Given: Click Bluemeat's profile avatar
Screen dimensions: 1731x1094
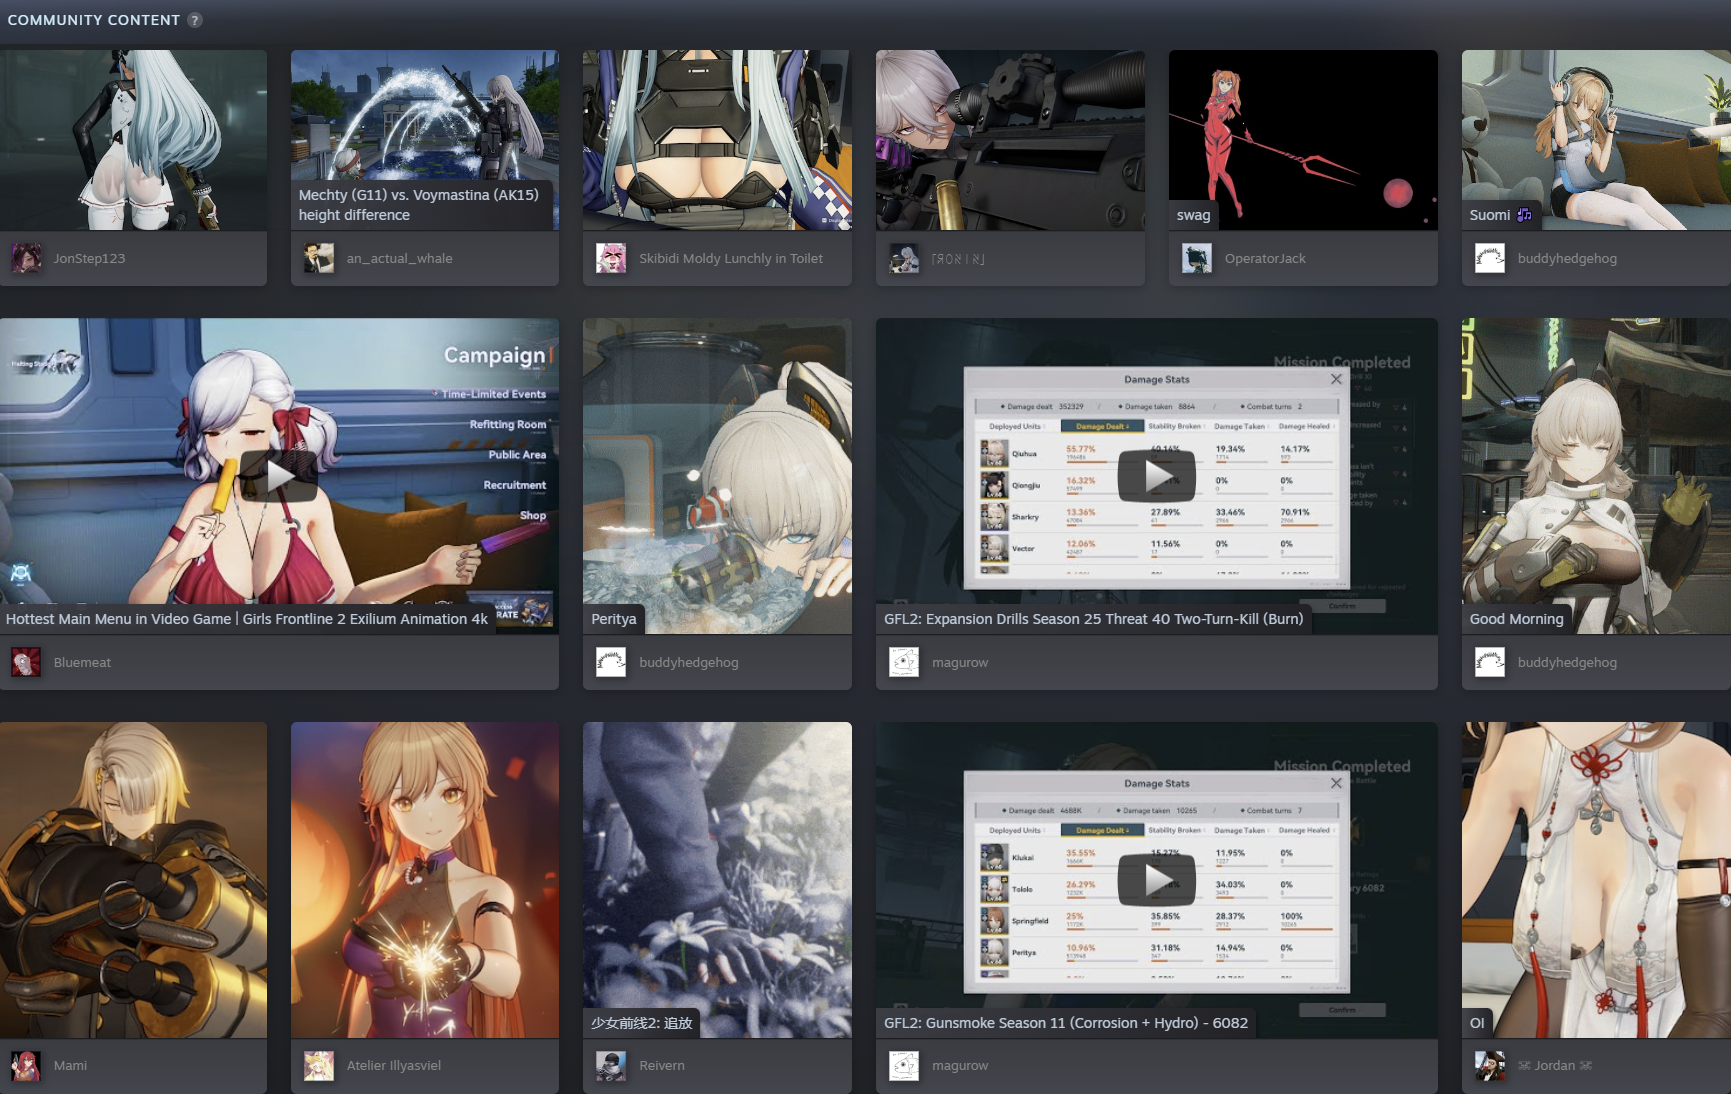Looking at the screenshot, I should click(x=26, y=662).
